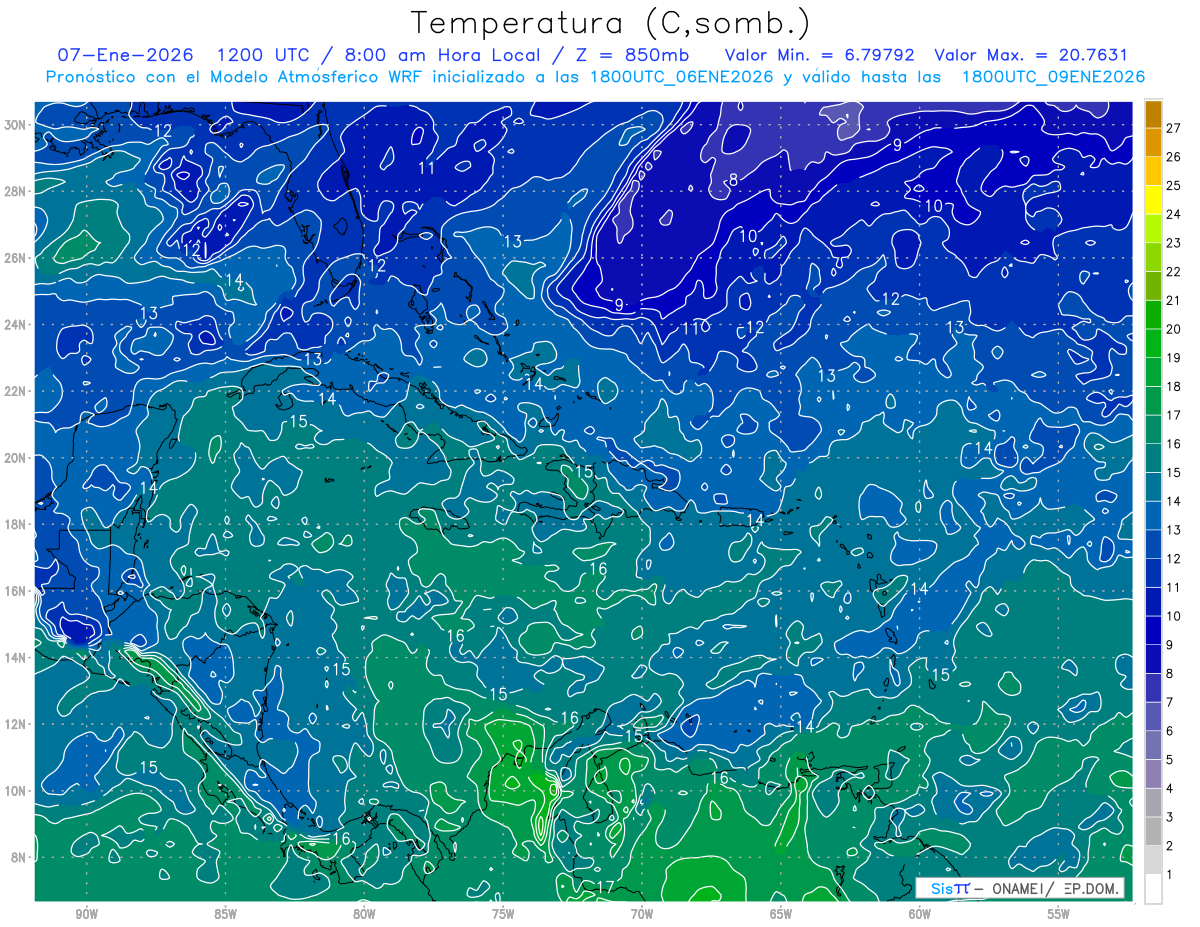Image resolution: width=1200 pixels, height=927 pixels.
Task: Click the '22N' latitude axis label
Action: 16,391
